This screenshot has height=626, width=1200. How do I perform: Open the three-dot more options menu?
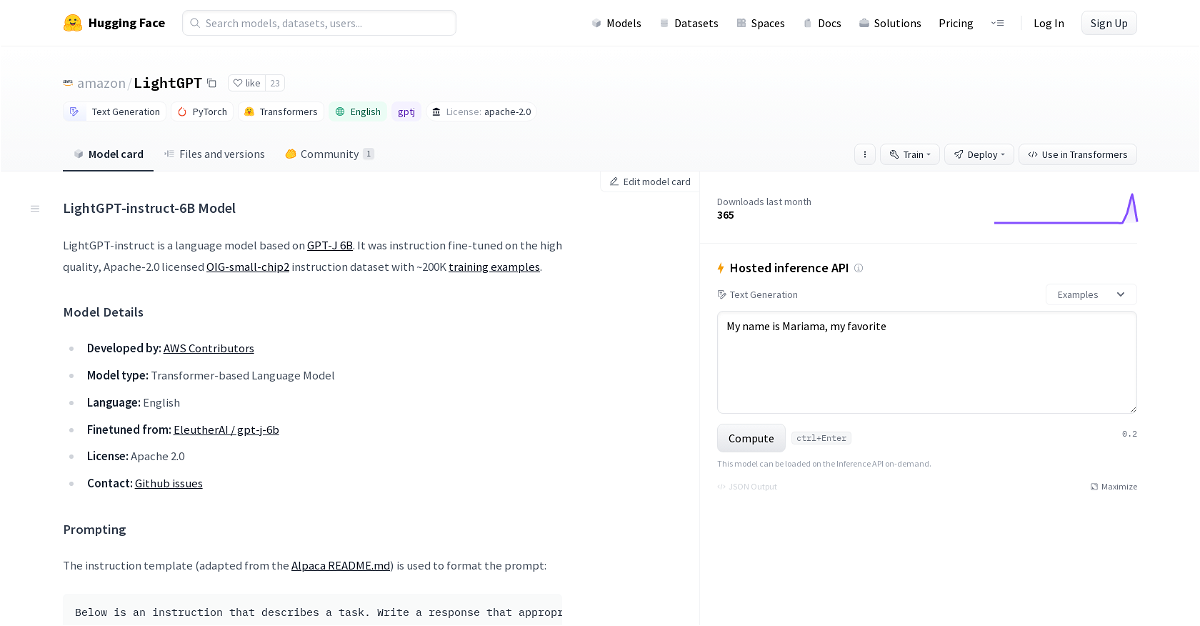click(x=865, y=155)
